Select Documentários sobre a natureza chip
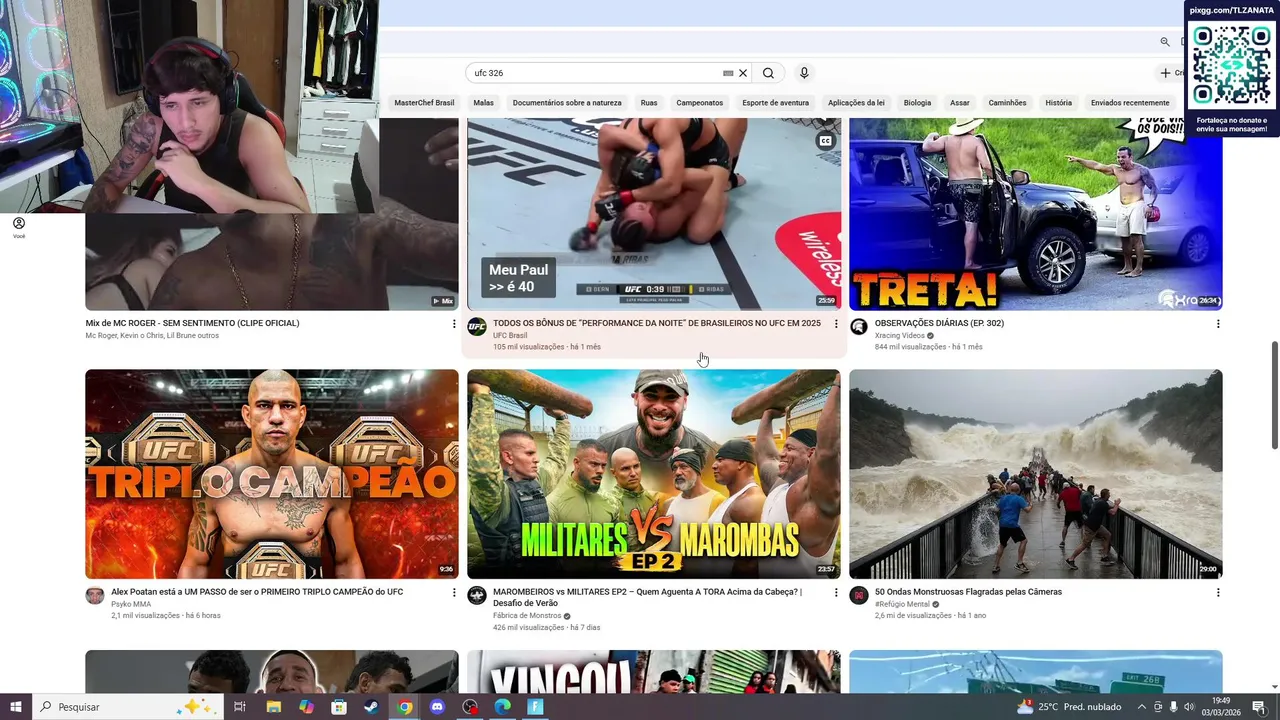This screenshot has width=1280, height=720. pos(567,103)
